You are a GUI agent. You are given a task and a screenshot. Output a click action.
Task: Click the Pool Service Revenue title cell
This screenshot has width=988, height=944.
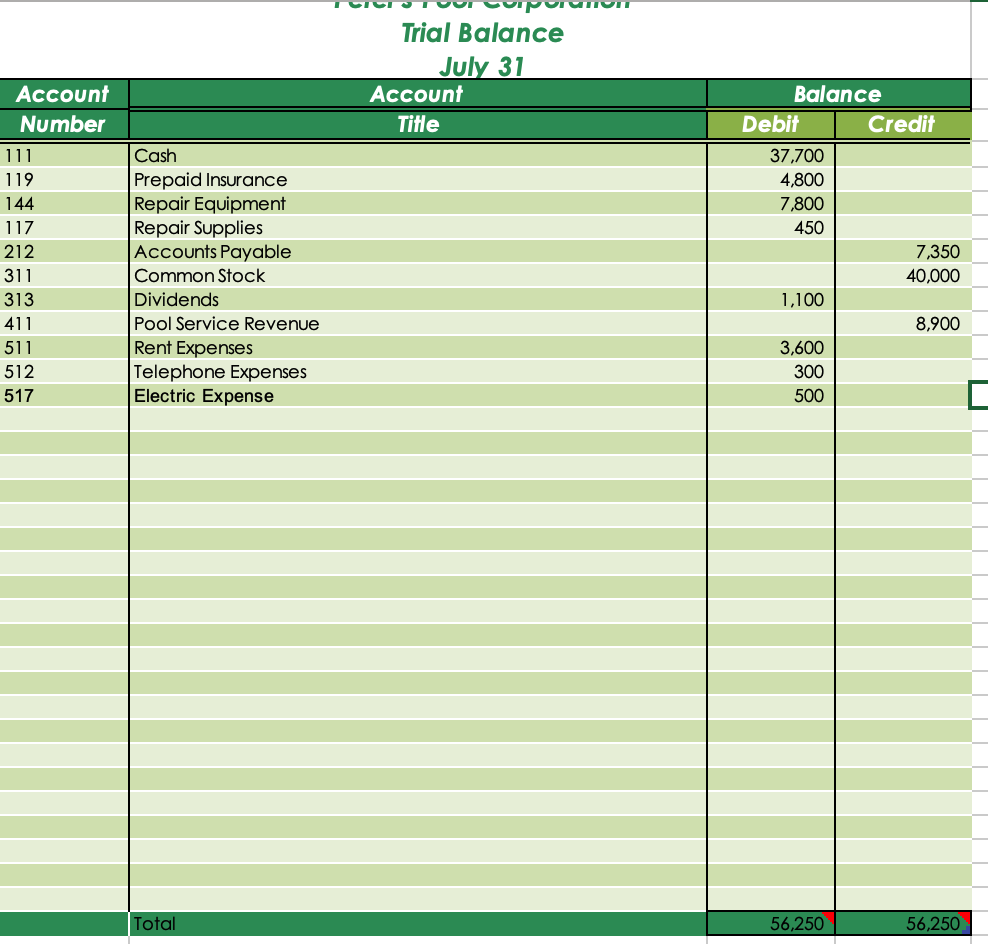[x=225, y=324]
